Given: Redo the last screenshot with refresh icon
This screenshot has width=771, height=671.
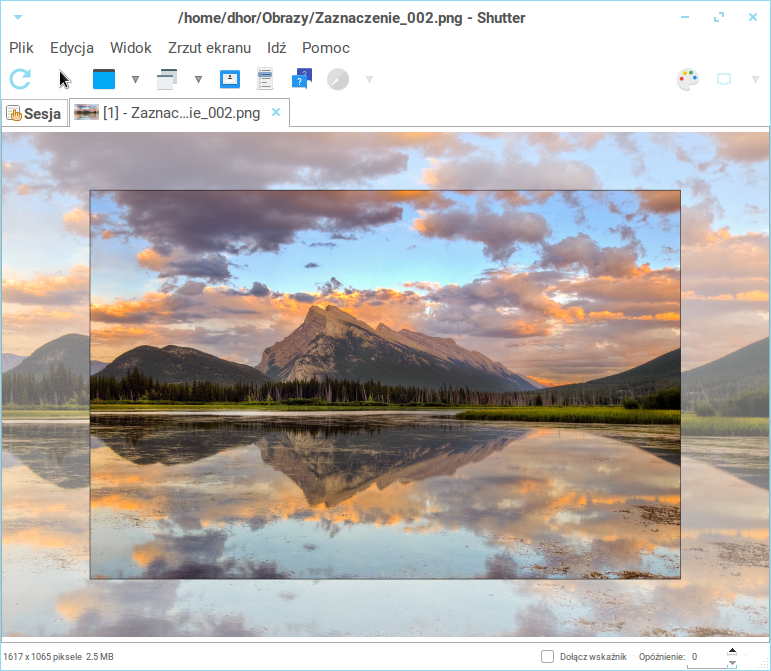Looking at the screenshot, I should coord(20,79).
